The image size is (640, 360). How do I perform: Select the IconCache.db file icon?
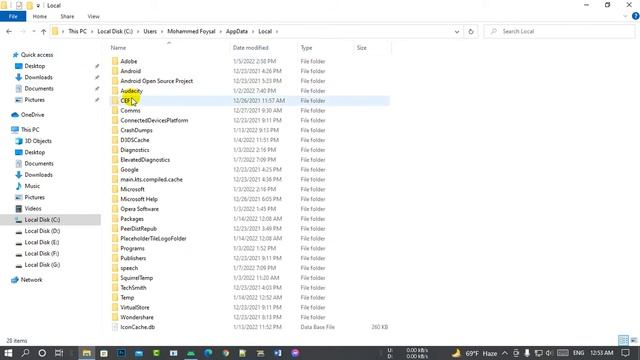click(x=115, y=327)
